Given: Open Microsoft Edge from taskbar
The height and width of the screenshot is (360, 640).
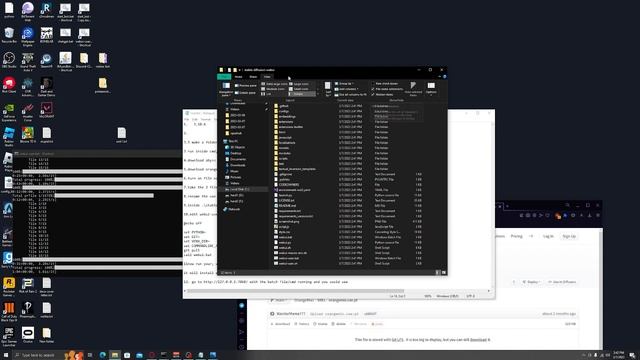Looking at the screenshot, I should point(102,355).
